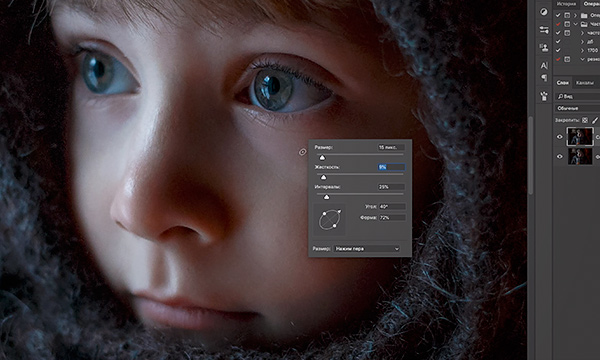Switch to the История tab
The image size is (600, 360).
coord(566,4)
